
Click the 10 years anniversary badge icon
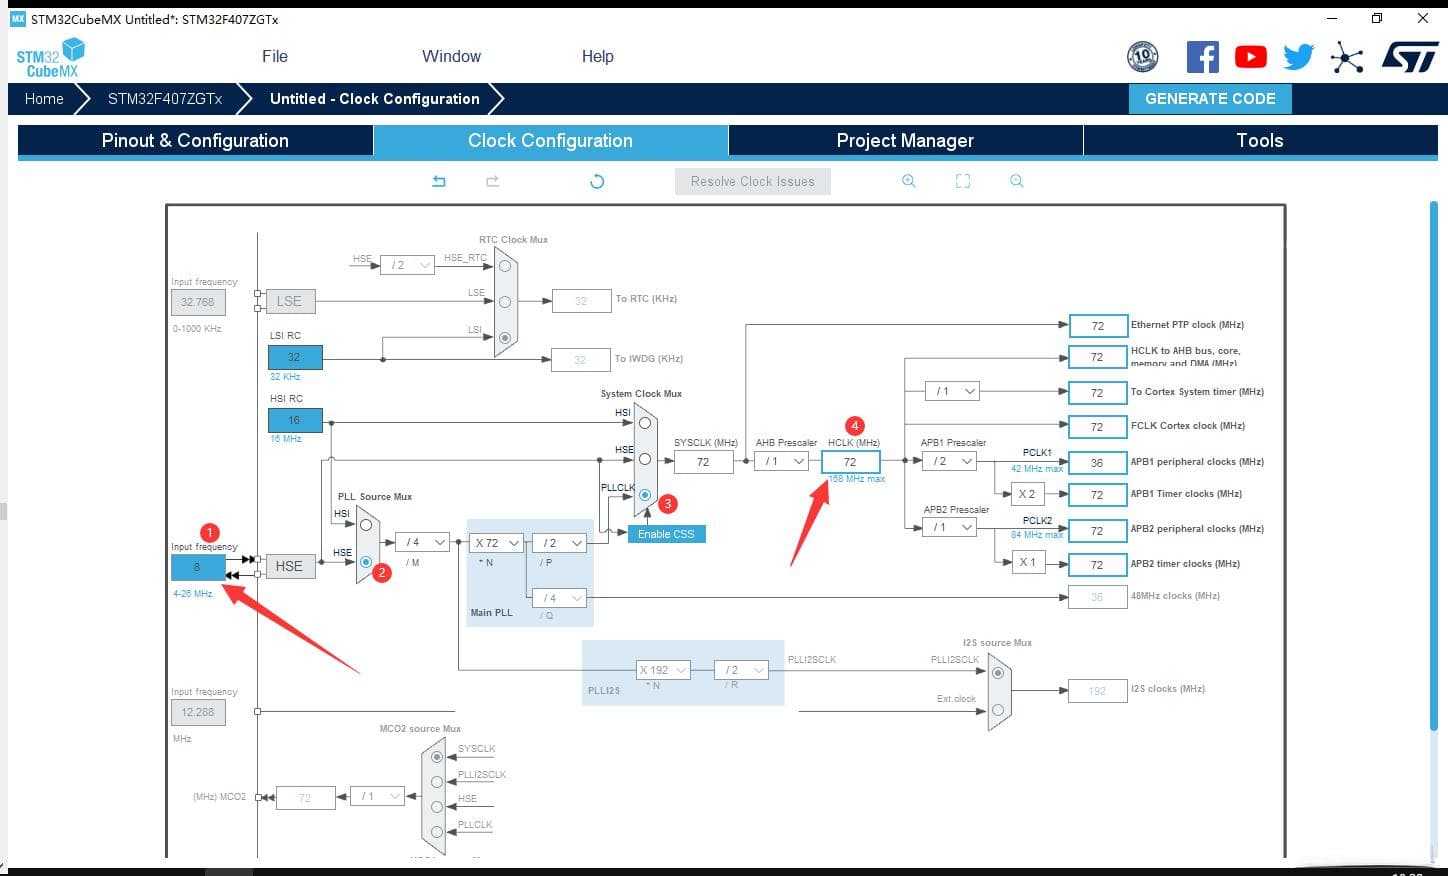[x=1142, y=57]
